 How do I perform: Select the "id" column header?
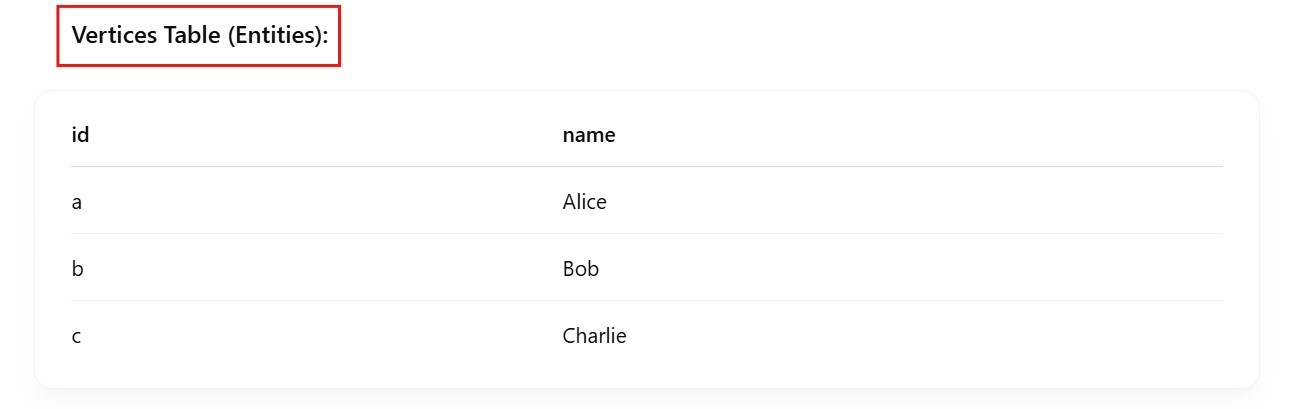[x=81, y=134]
